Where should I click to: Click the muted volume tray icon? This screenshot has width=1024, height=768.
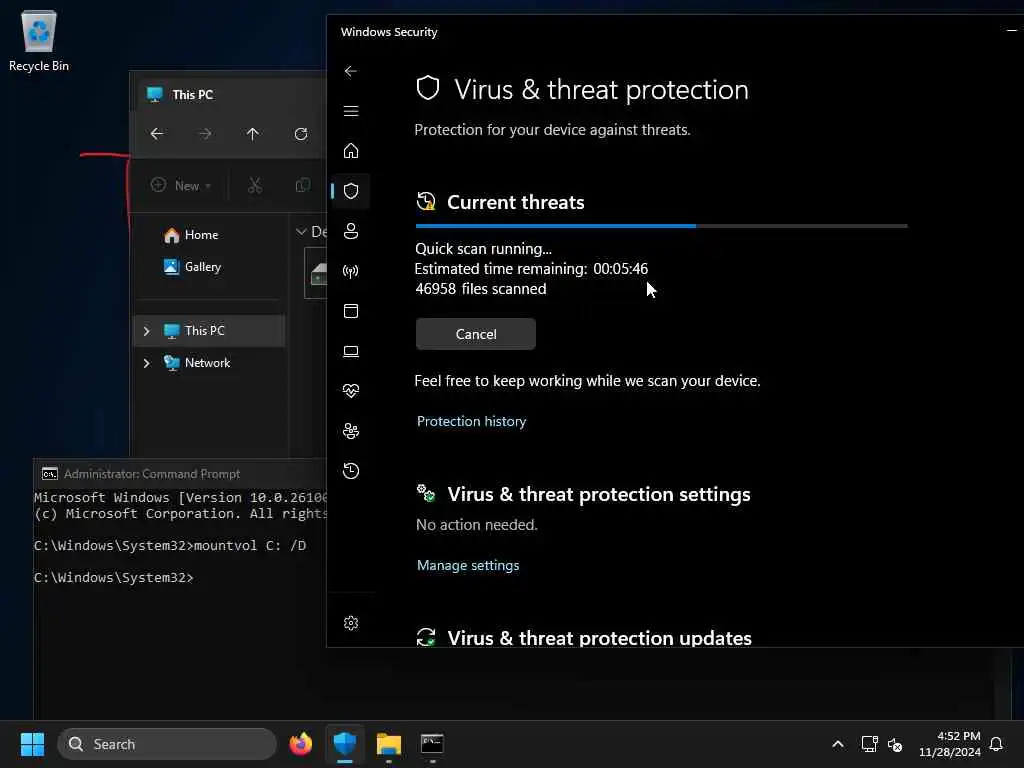click(895, 744)
